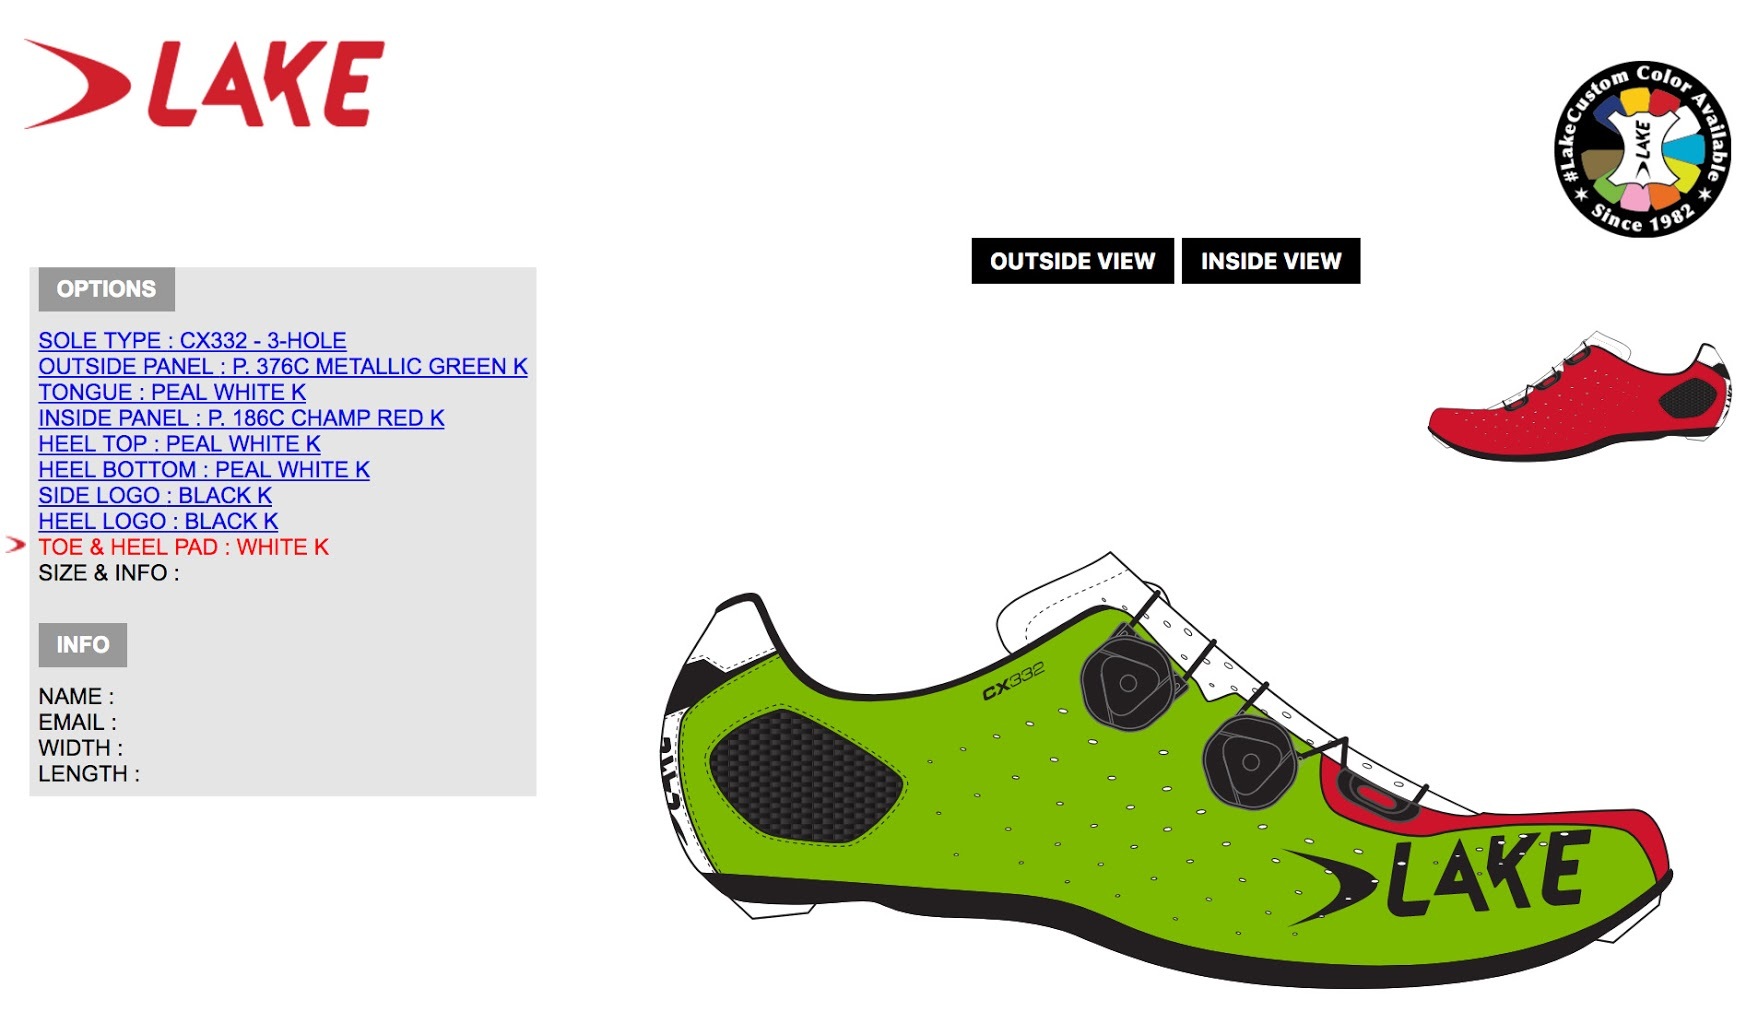This screenshot has height=1012, width=1758.
Task: Open SIDE LOGO : BLACK K option
Action: (x=155, y=496)
